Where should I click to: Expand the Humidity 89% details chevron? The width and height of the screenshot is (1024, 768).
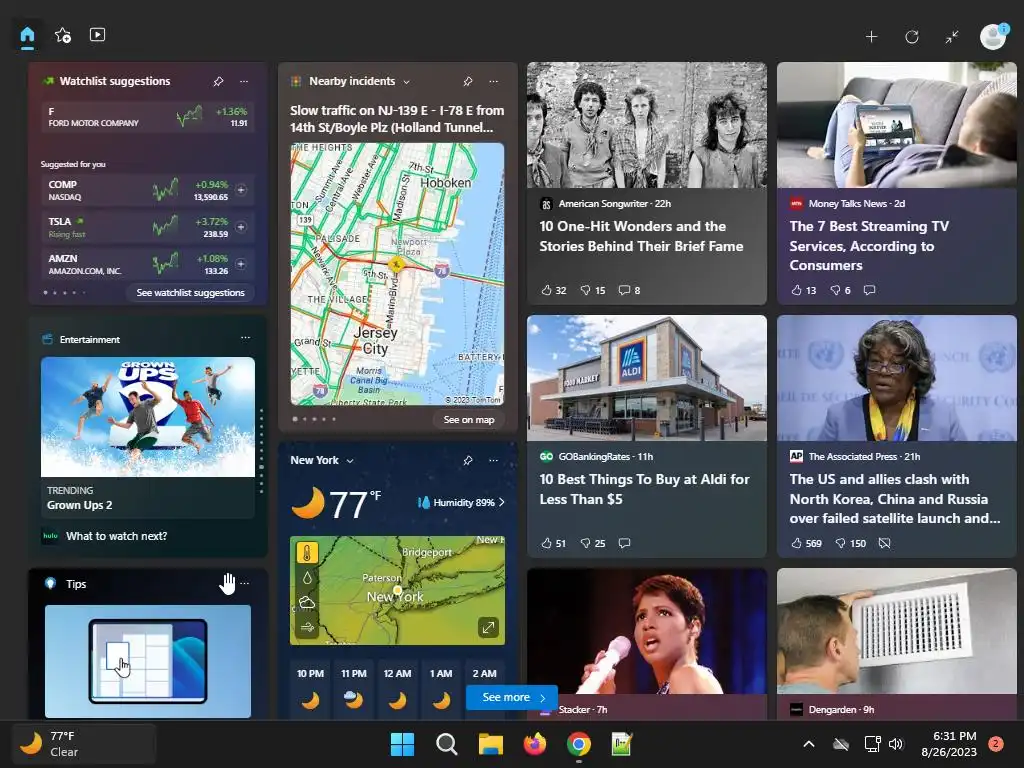[x=502, y=502]
